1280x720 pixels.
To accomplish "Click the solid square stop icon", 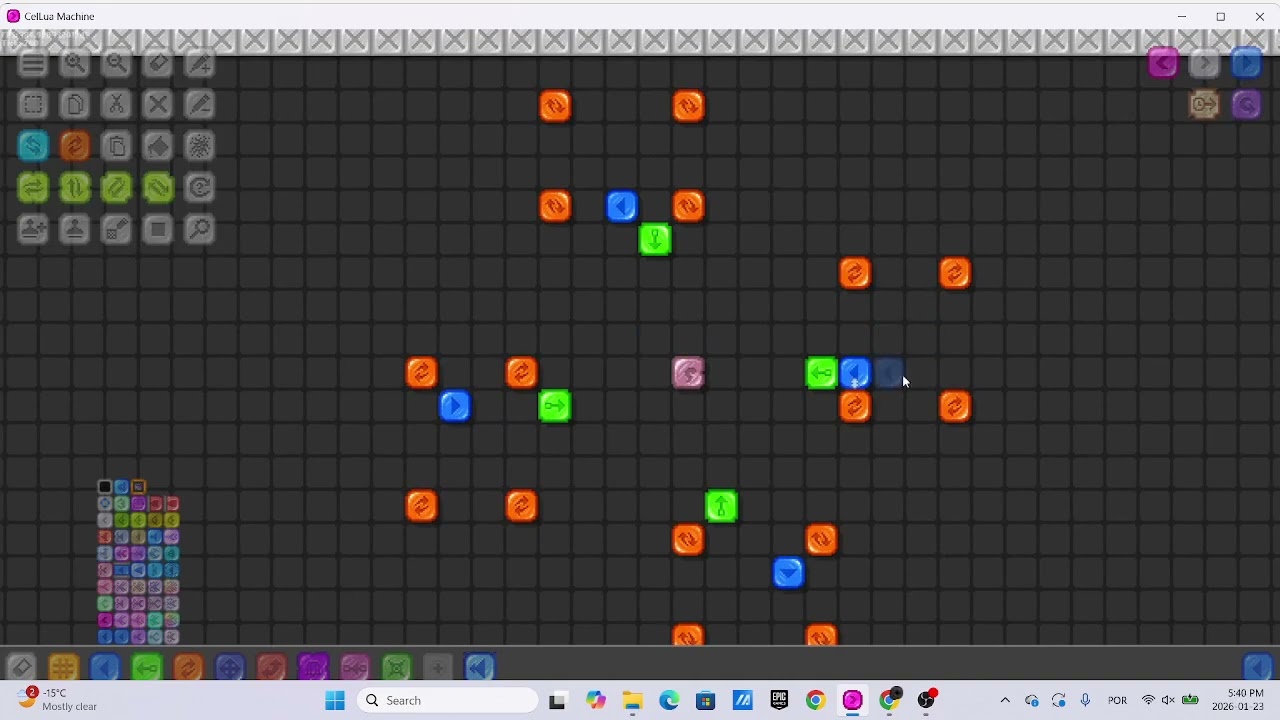I will [158, 230].
